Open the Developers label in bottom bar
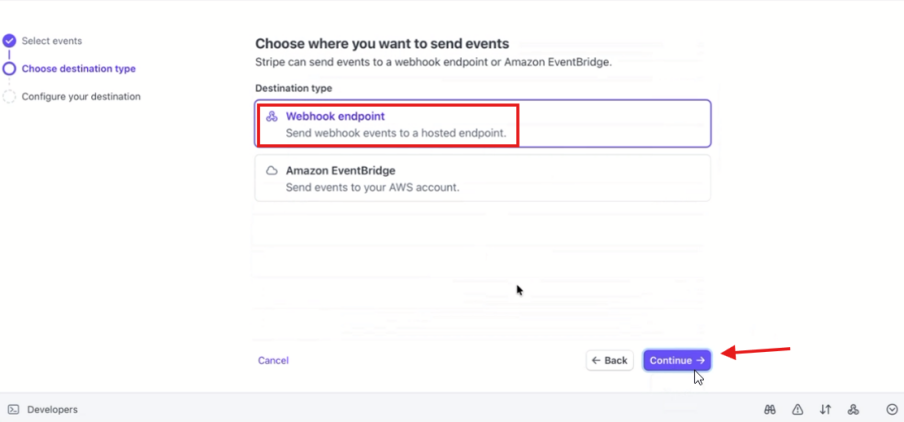Viewport: 904px width, 422px height. tap(52, 409)
